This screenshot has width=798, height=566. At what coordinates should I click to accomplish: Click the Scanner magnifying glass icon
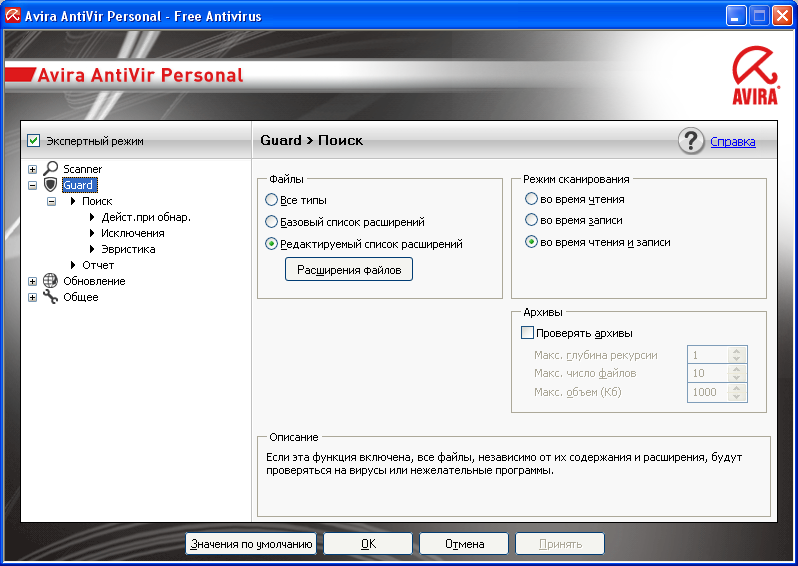(50, 168)
